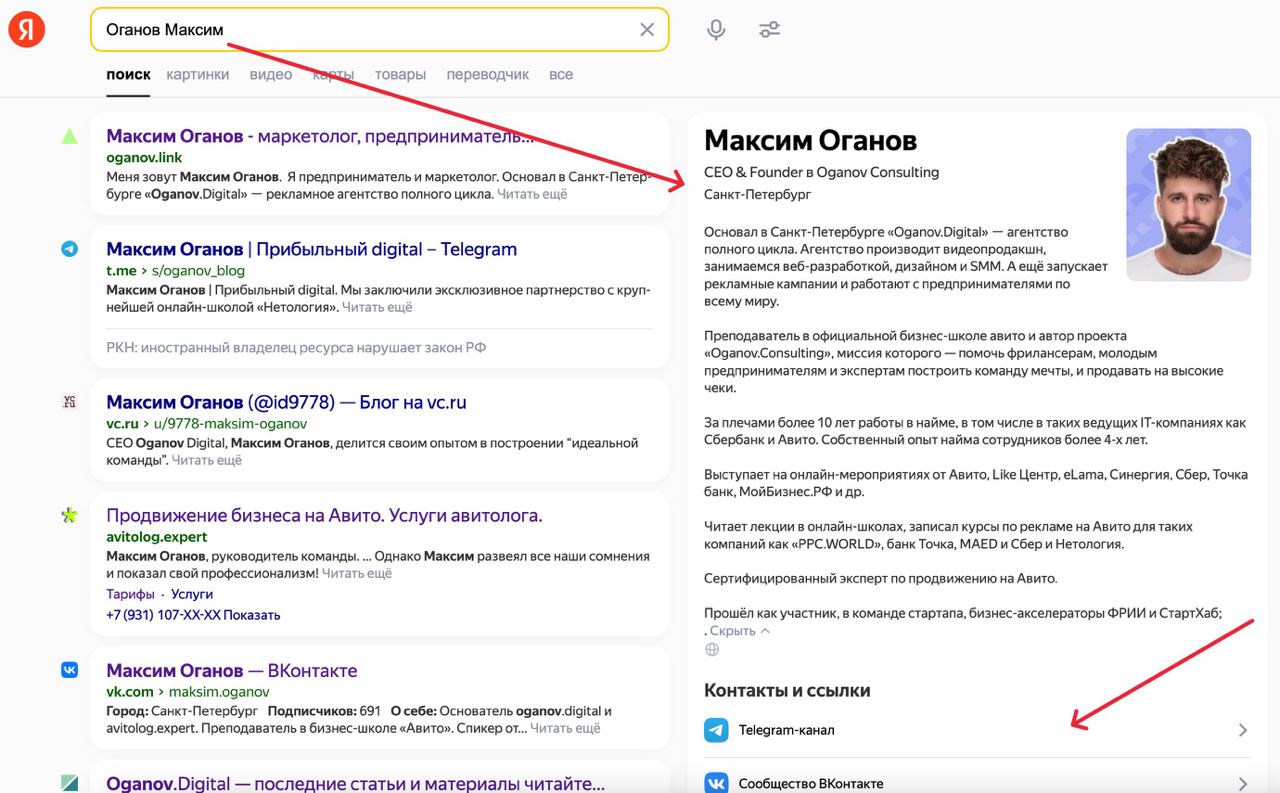
Task: Open the Услуги sitelink
Action: click(192, 594)
